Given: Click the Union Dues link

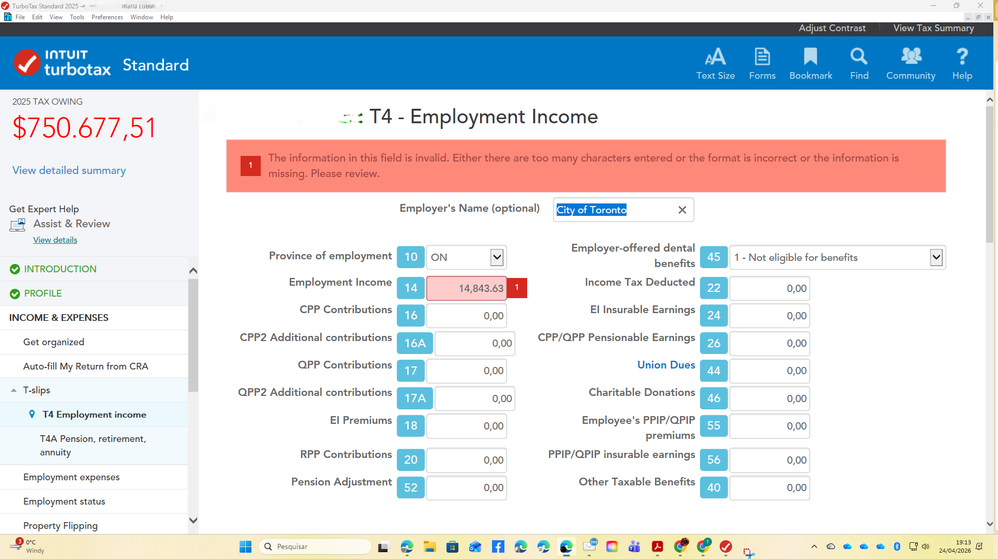Looking at the screenshot, I should (666, 365).
